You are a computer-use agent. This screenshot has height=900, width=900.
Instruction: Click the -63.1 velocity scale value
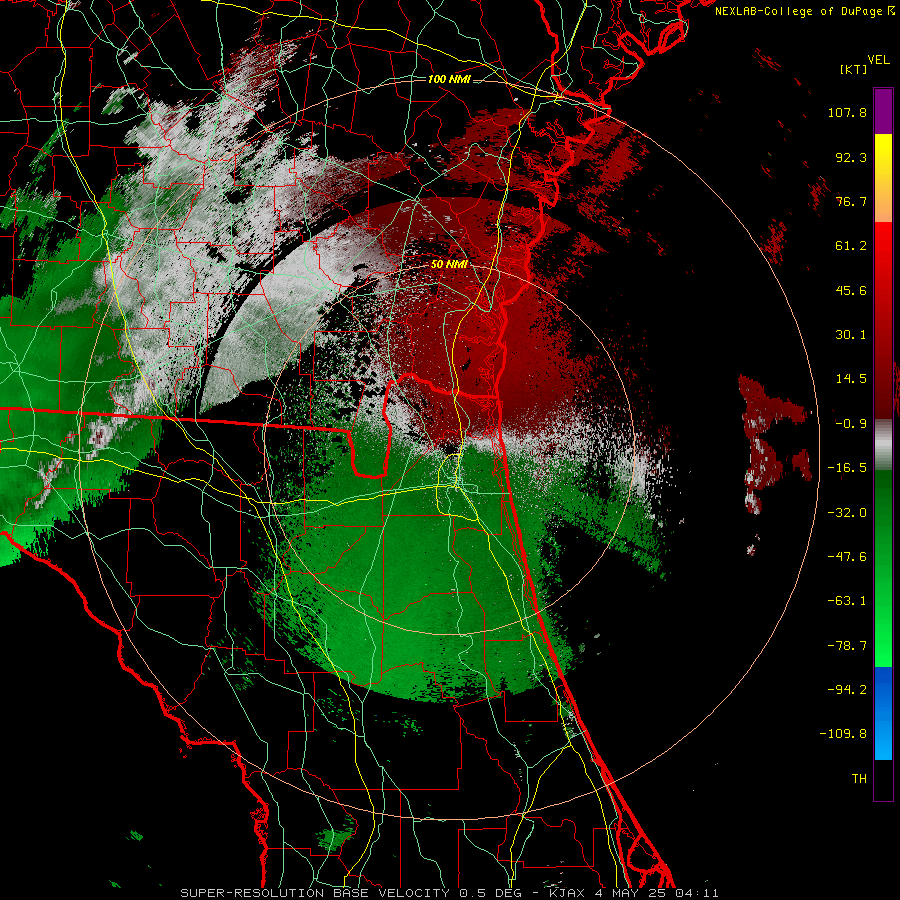[x=847, y=601]
